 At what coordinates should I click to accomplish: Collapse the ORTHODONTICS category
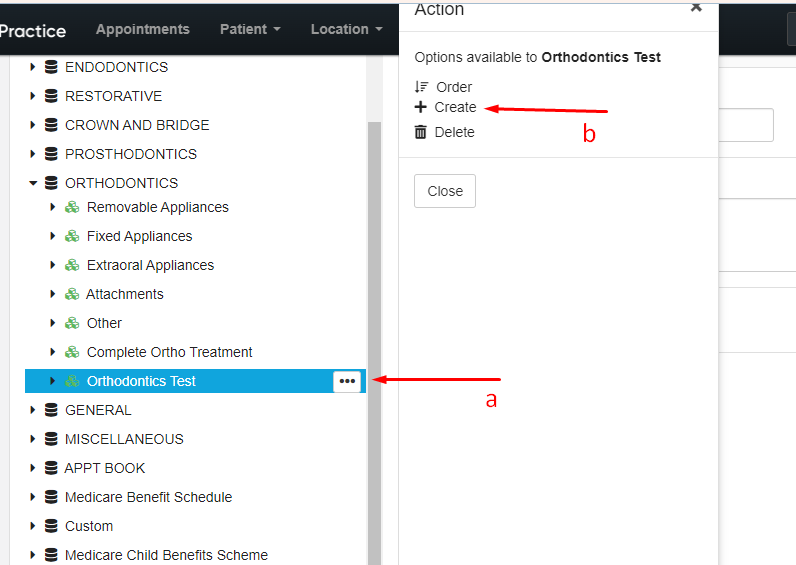[33, 183]
